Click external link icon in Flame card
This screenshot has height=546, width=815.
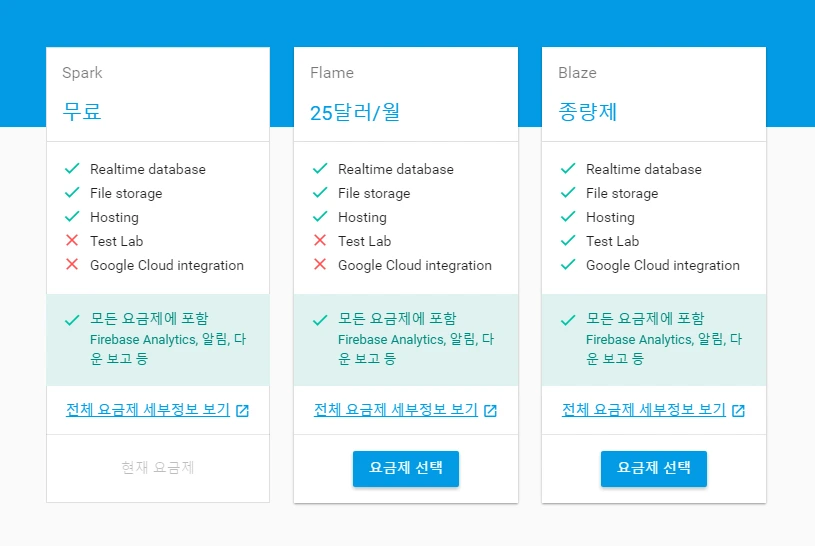490,411
